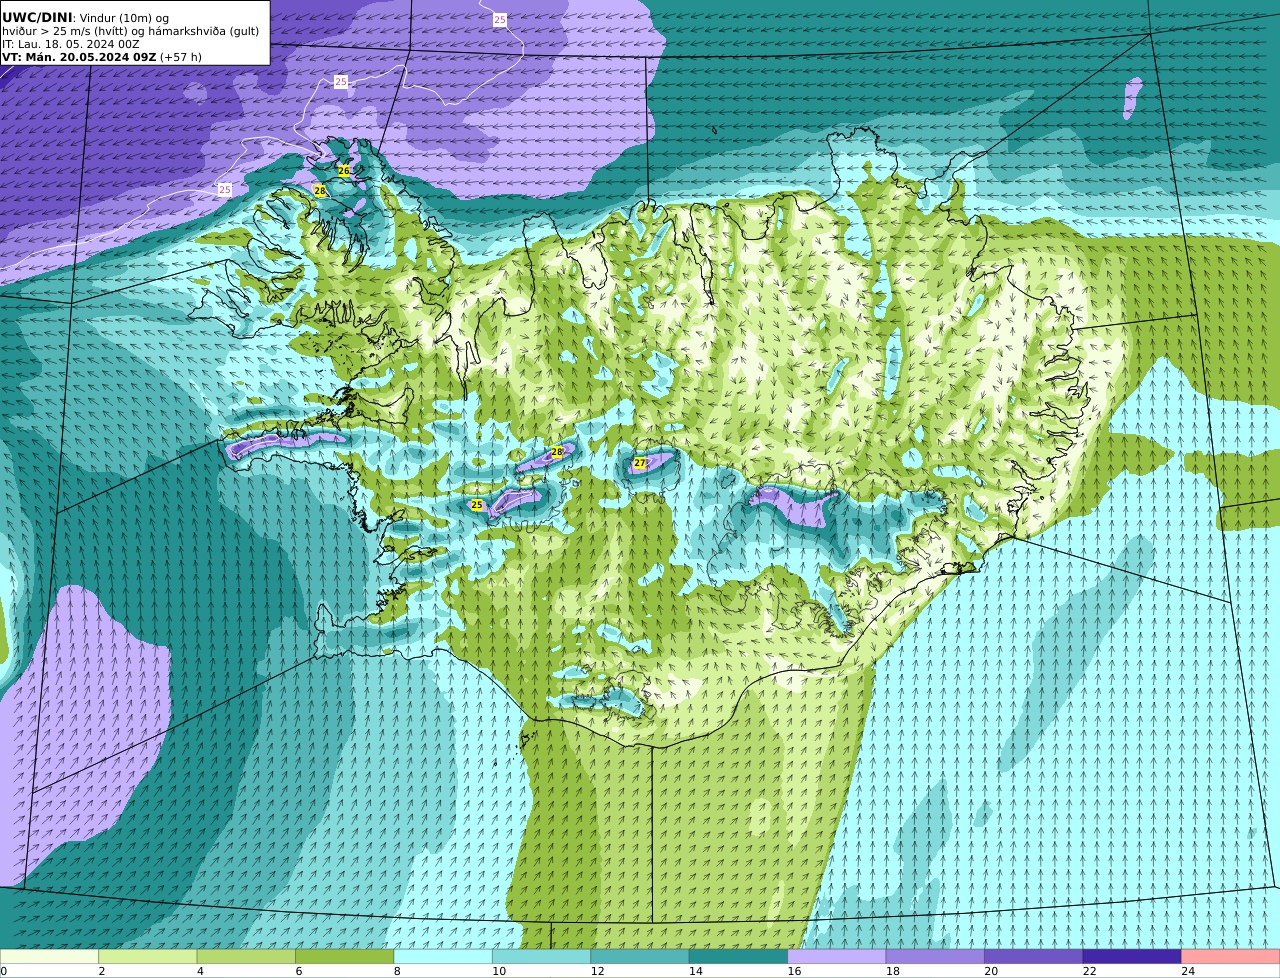Click the 'hviður > 25 m/s (hvítt)' description line
This screenshot has height=978, width=1280.
[x=131, y=31]
